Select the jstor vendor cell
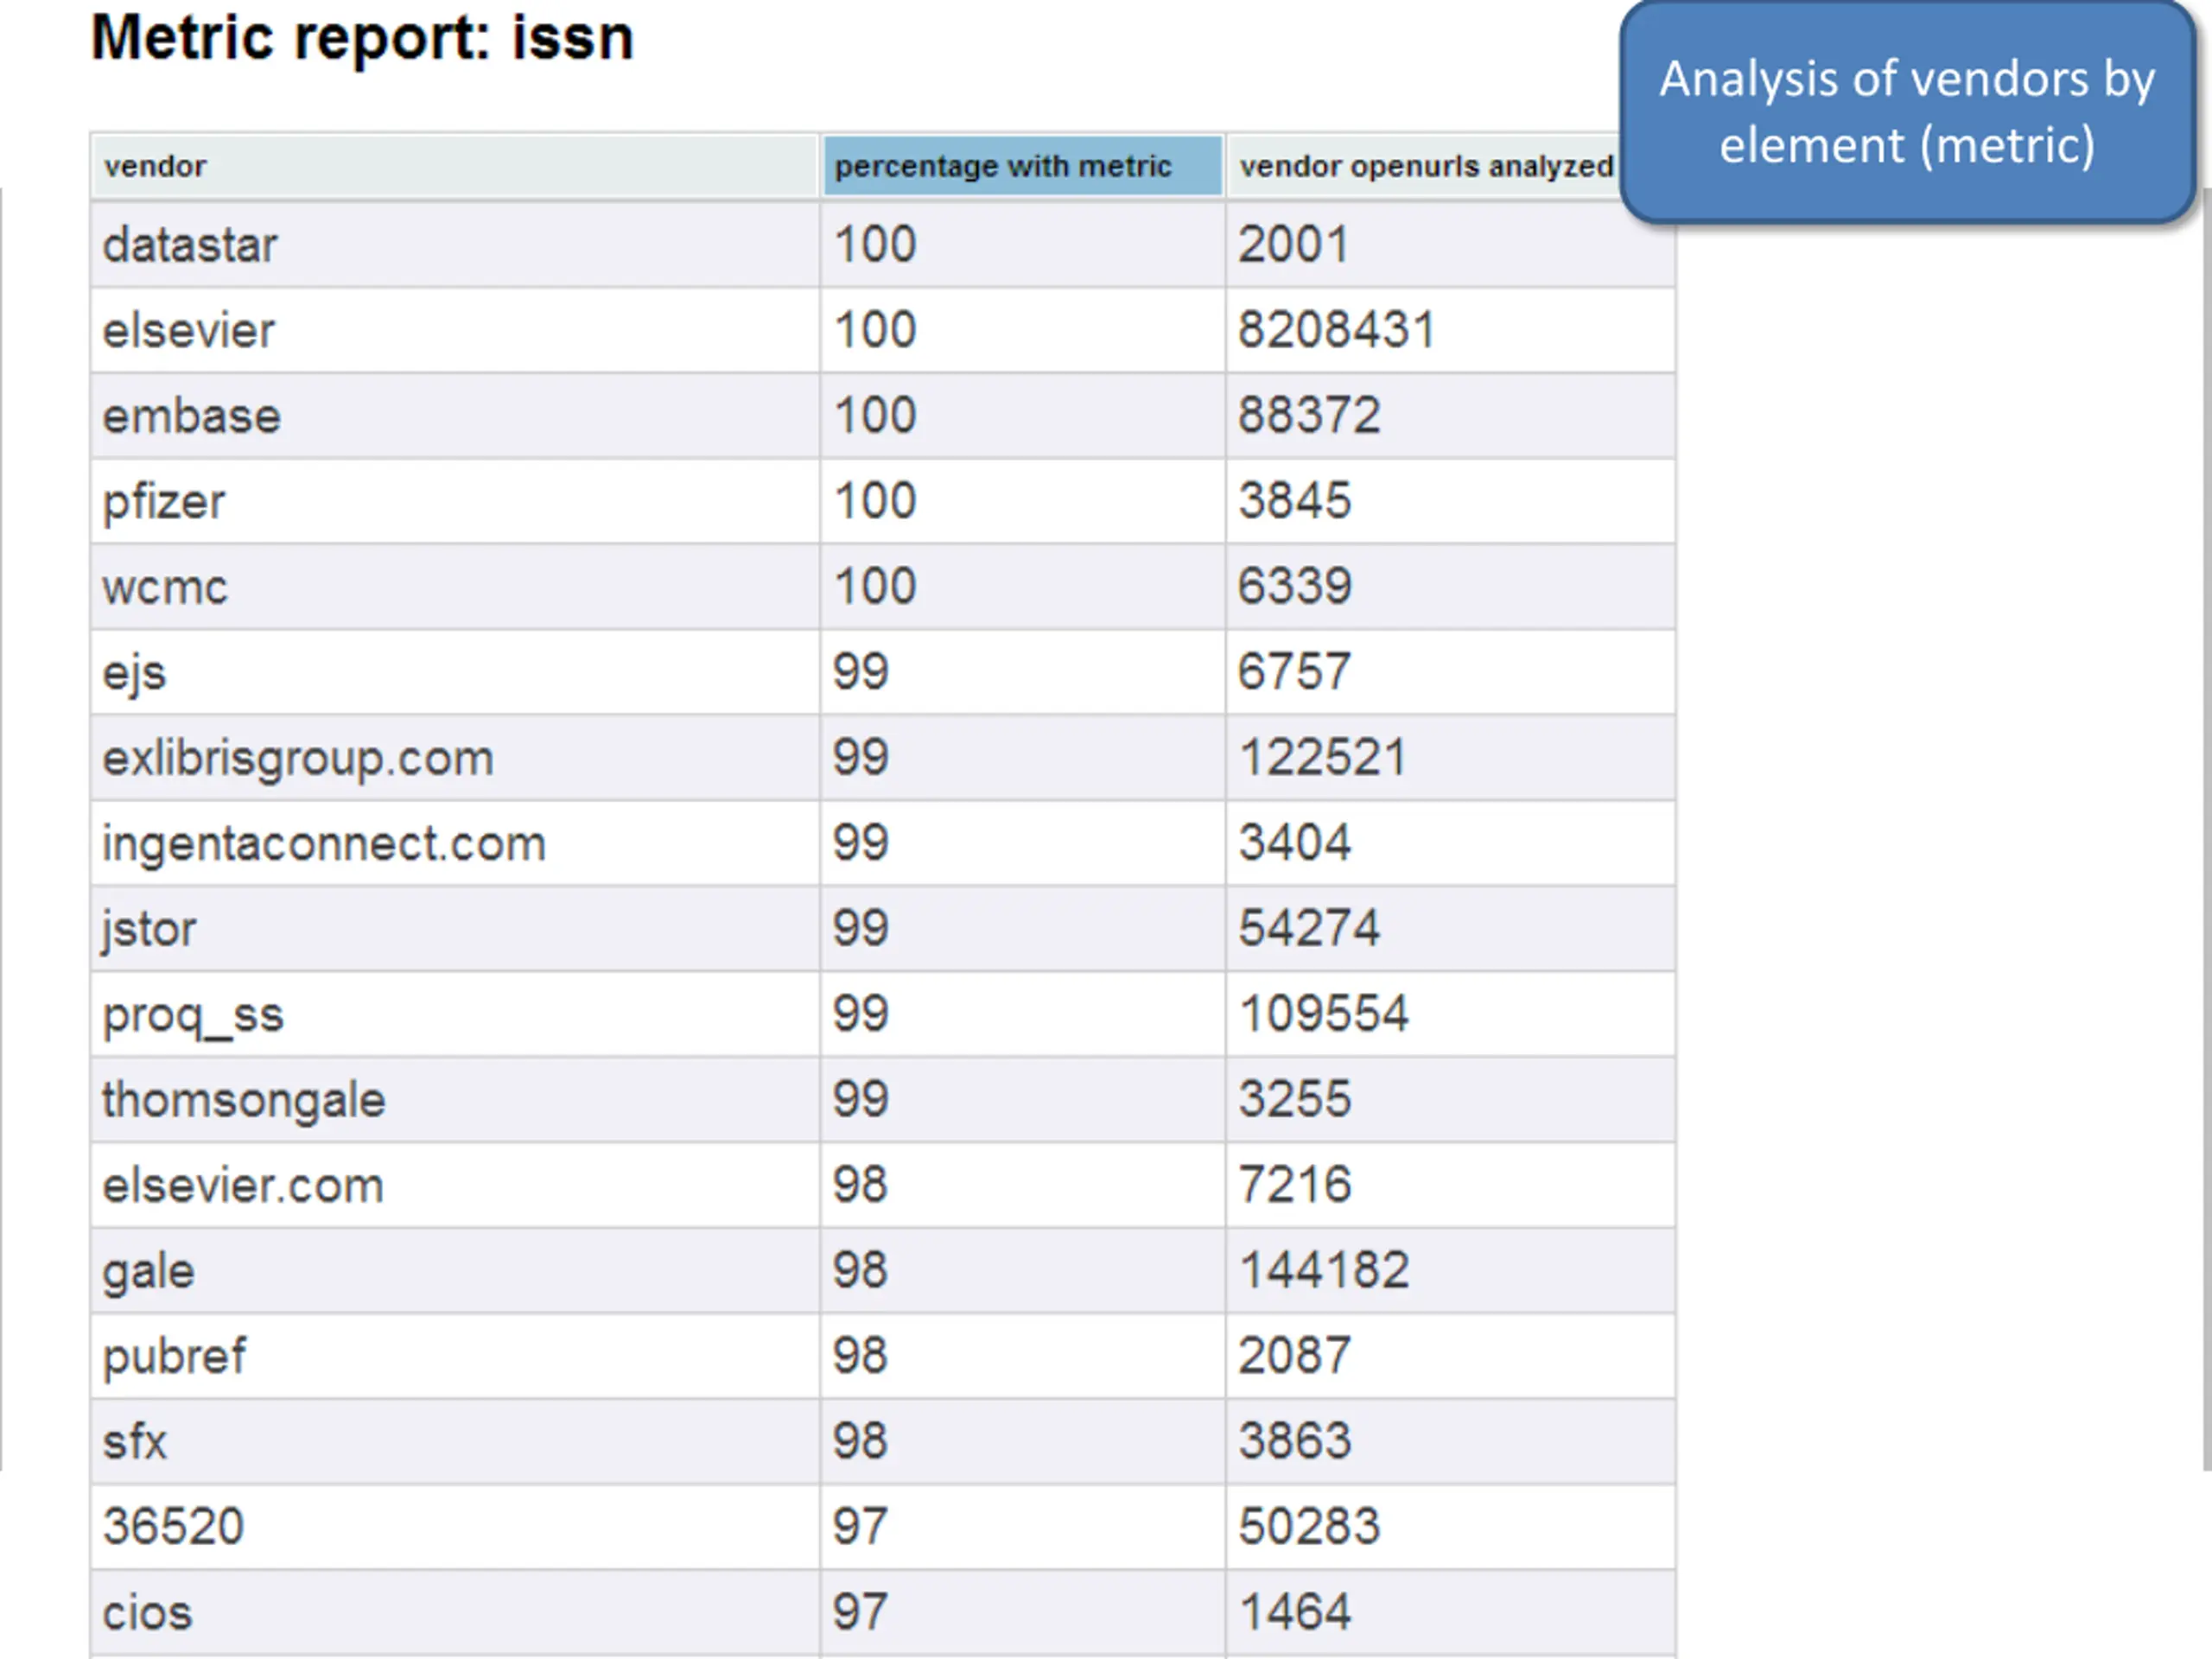The image size is (2212, 1659). point(455,929)
